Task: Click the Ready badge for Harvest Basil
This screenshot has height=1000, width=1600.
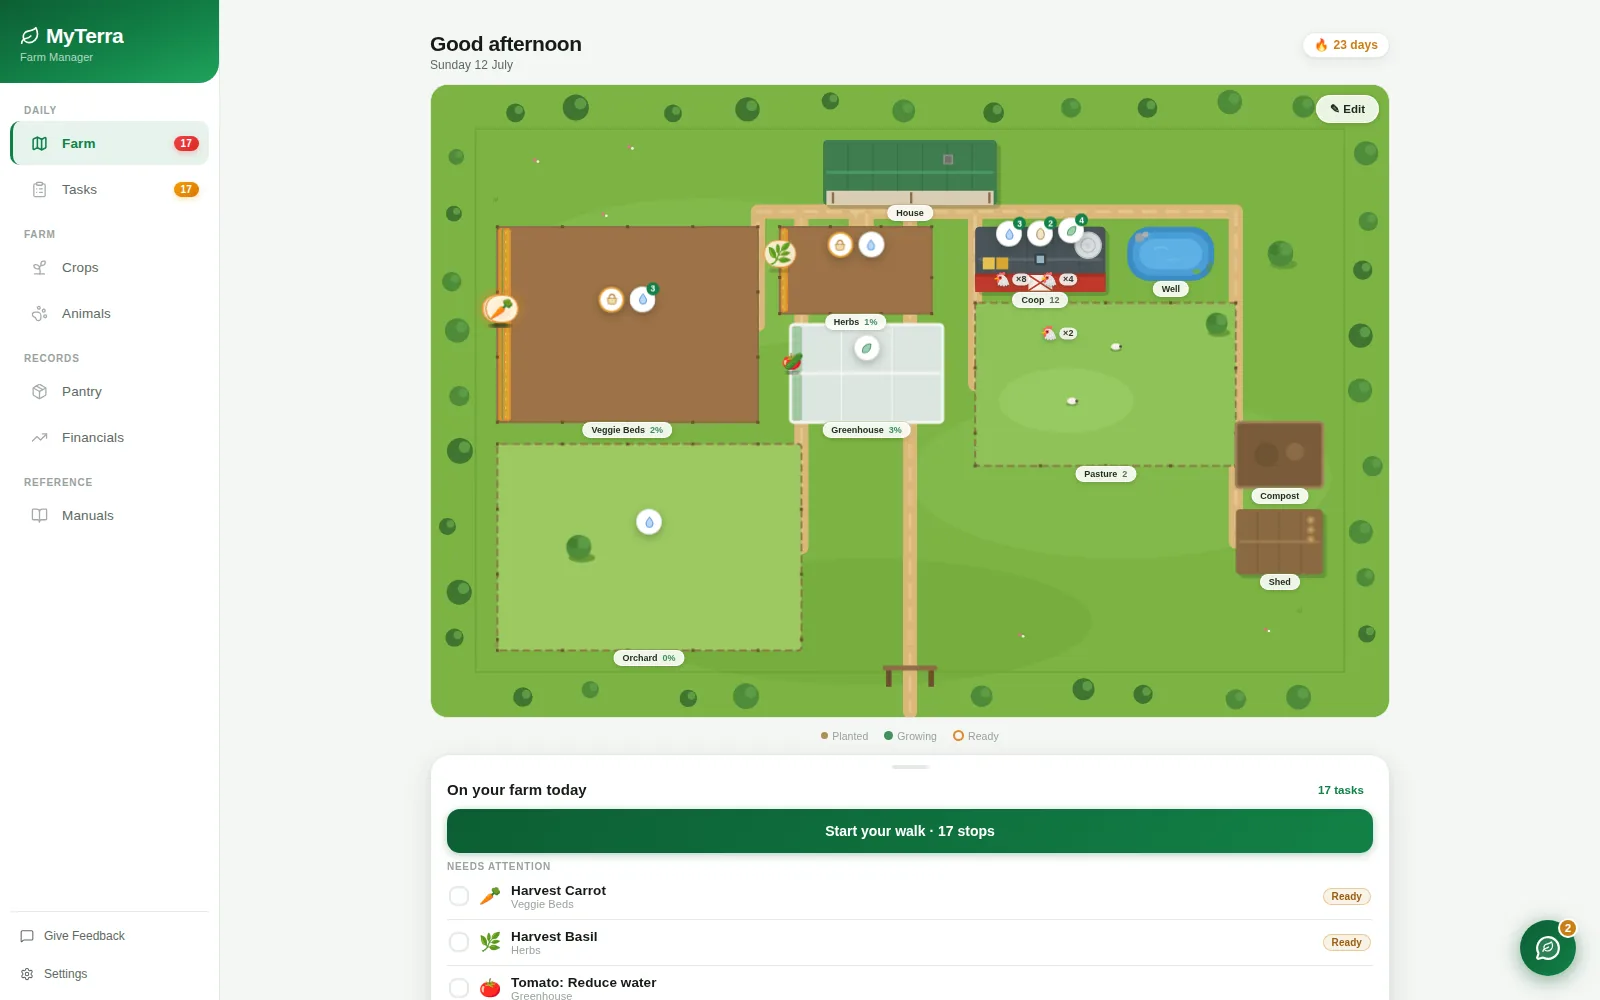Action: 1346,943
